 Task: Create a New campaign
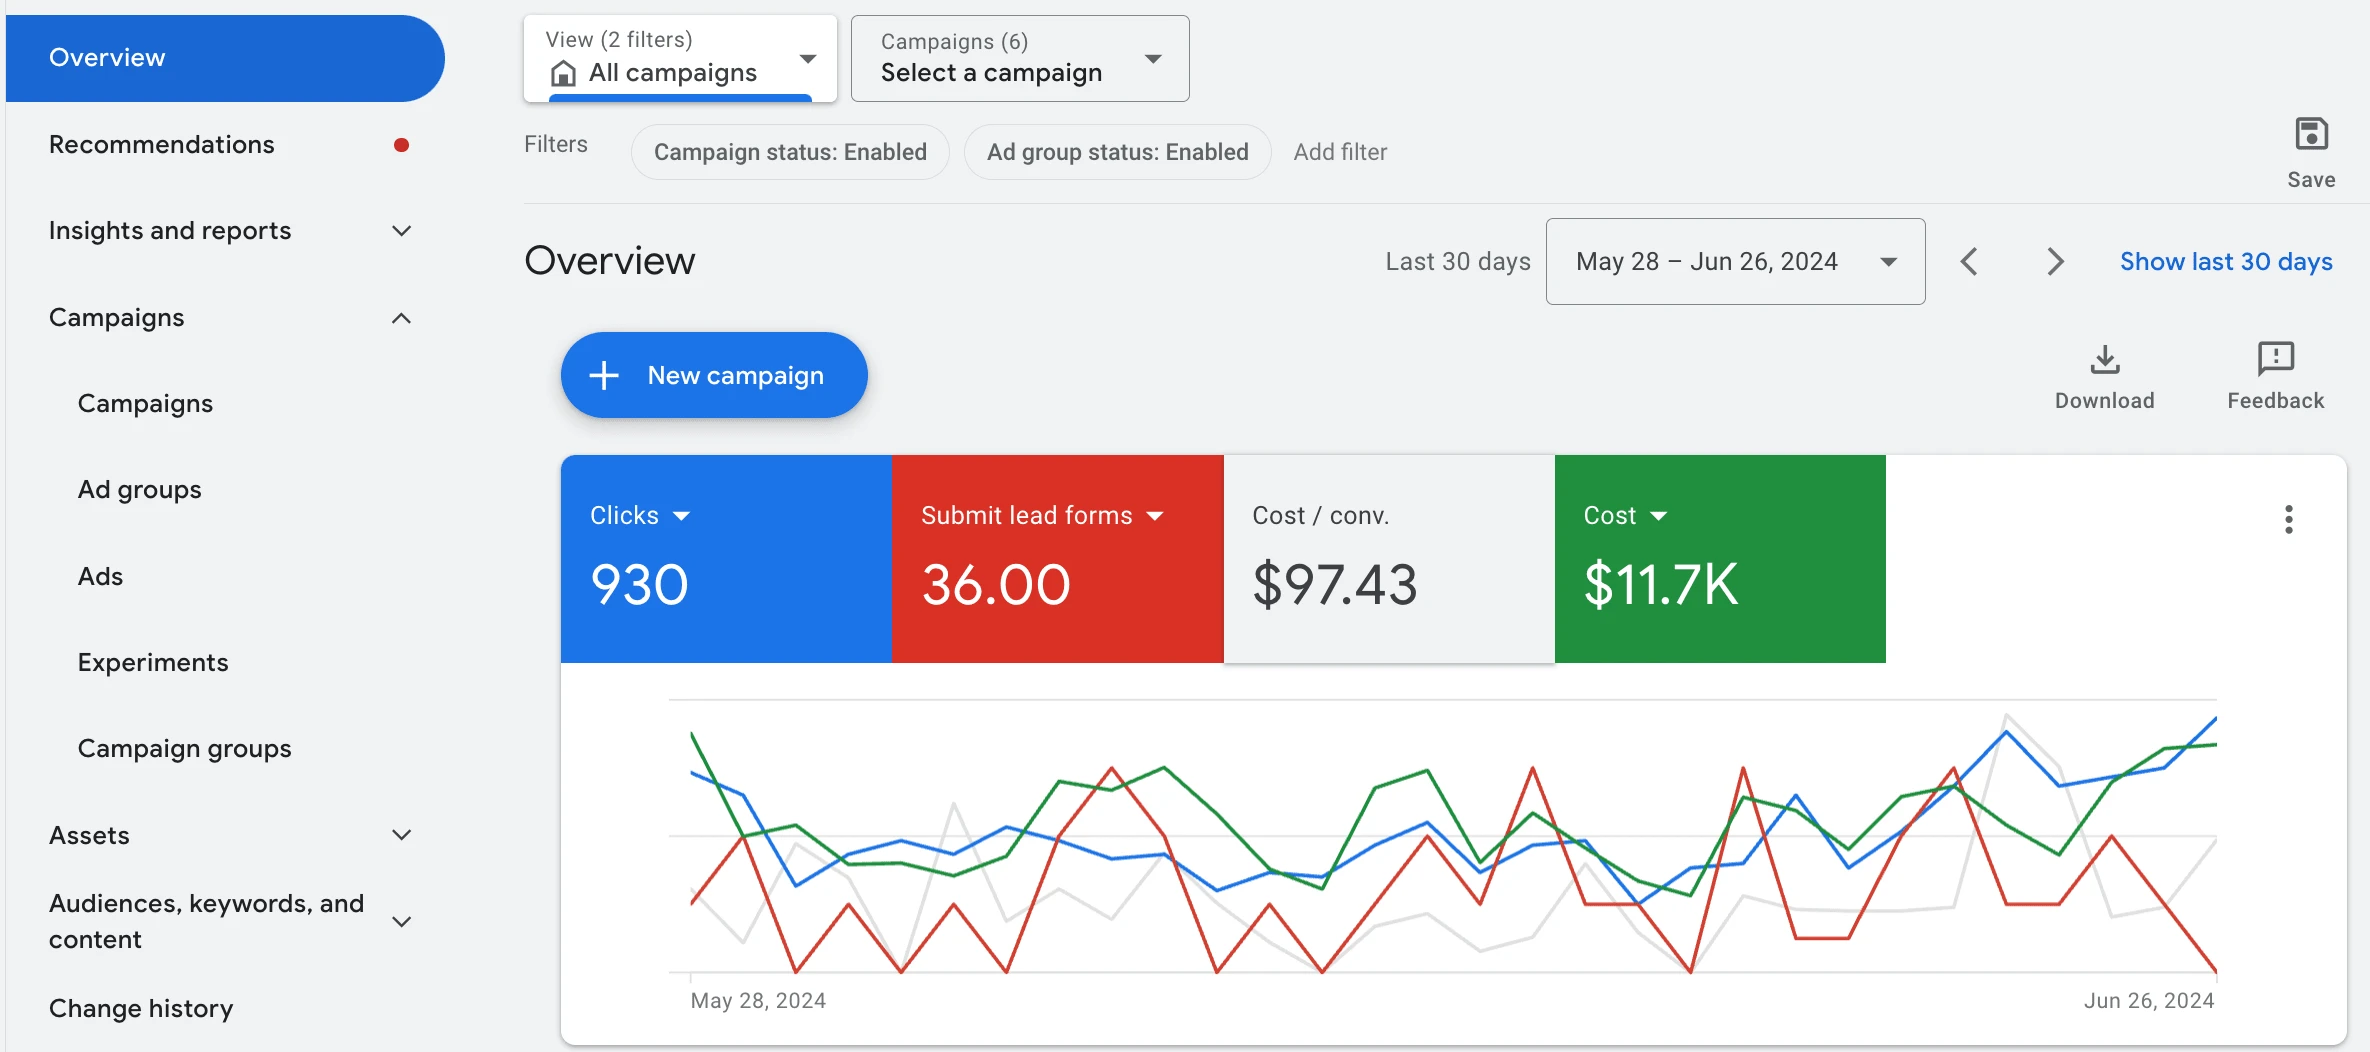click(x=714, y=375)
